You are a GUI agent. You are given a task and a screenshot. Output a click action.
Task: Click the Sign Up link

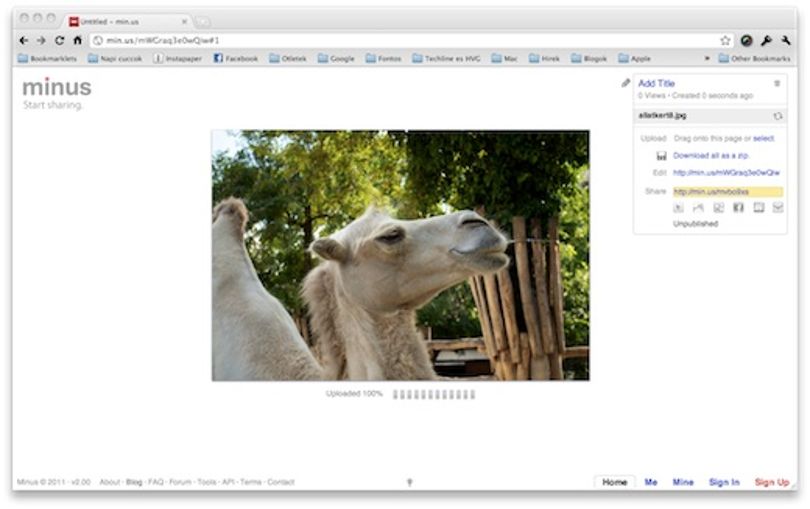pos(772,482)
